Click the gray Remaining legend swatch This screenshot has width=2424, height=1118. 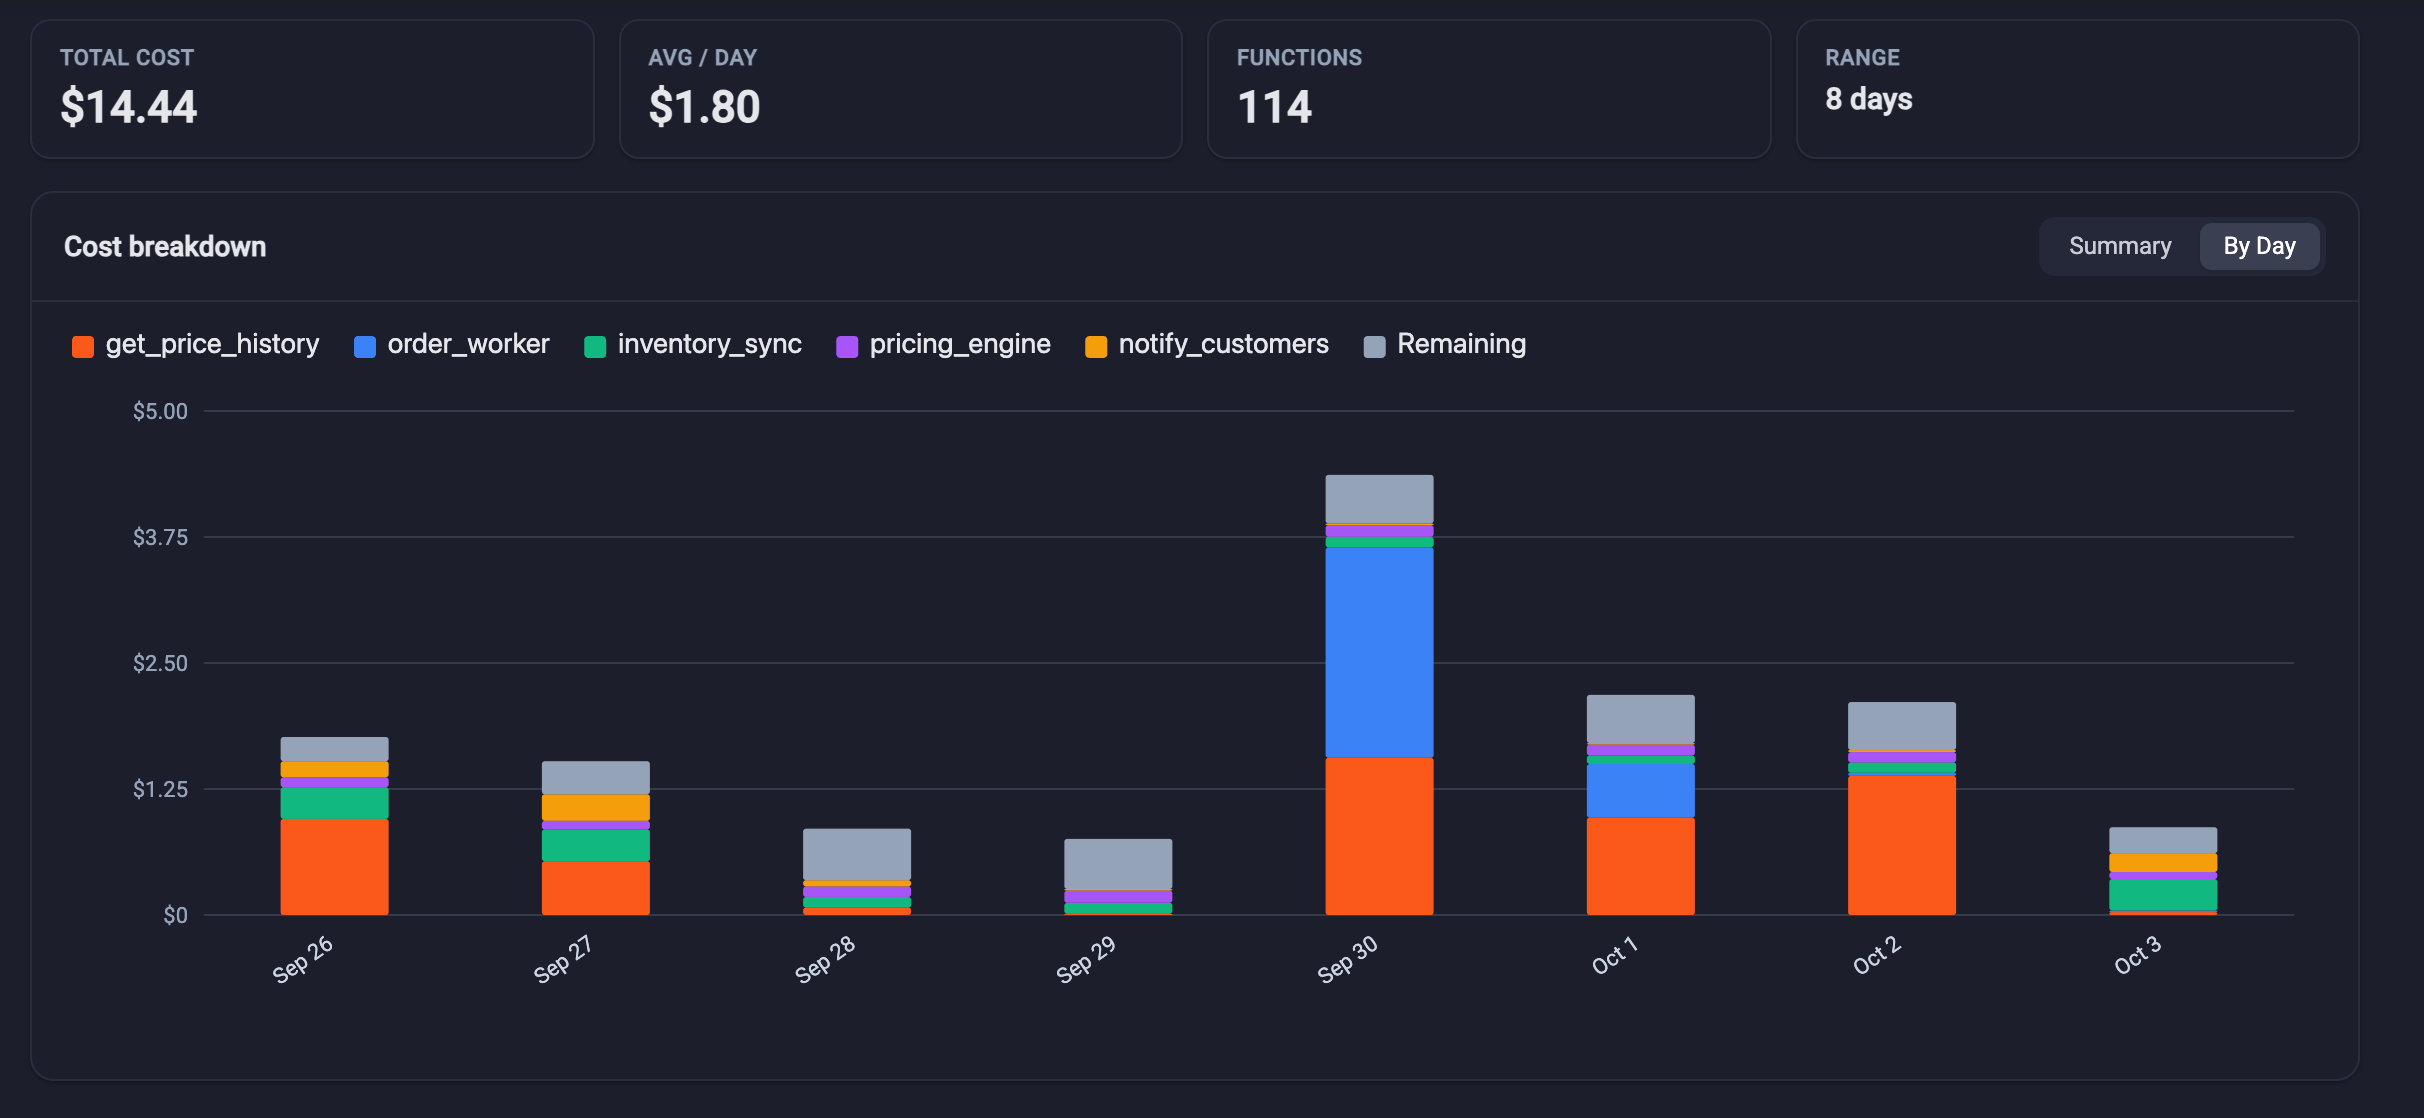pyautogui.click(x=1375, y=347)
